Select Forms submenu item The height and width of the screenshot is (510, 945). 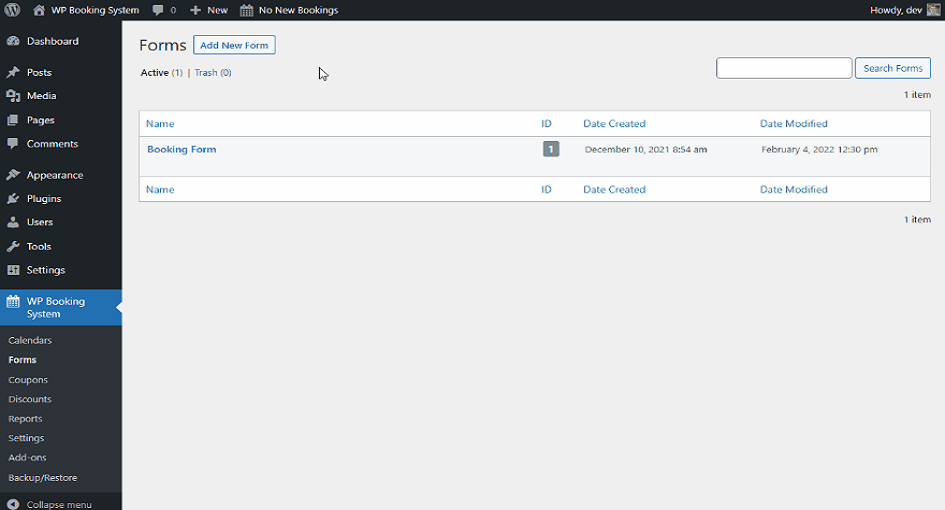[x=22, y=360]
